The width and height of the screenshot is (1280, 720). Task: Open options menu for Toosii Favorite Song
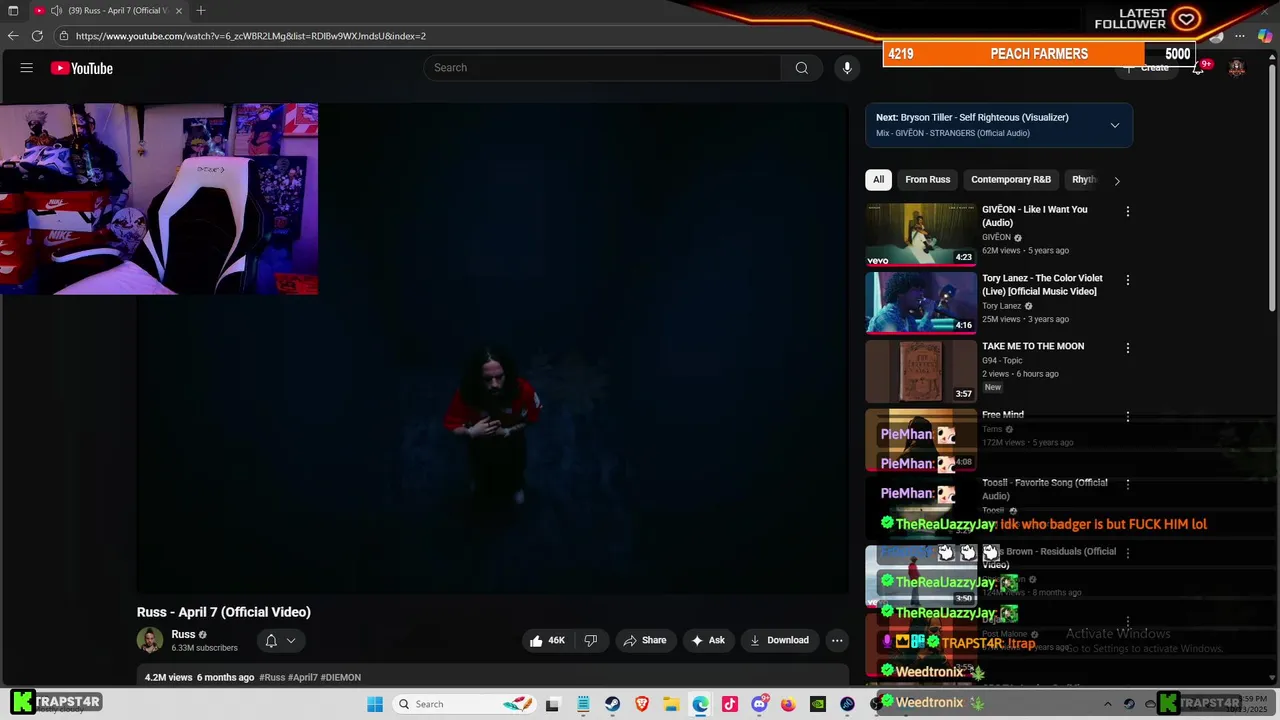point(1128,484)
